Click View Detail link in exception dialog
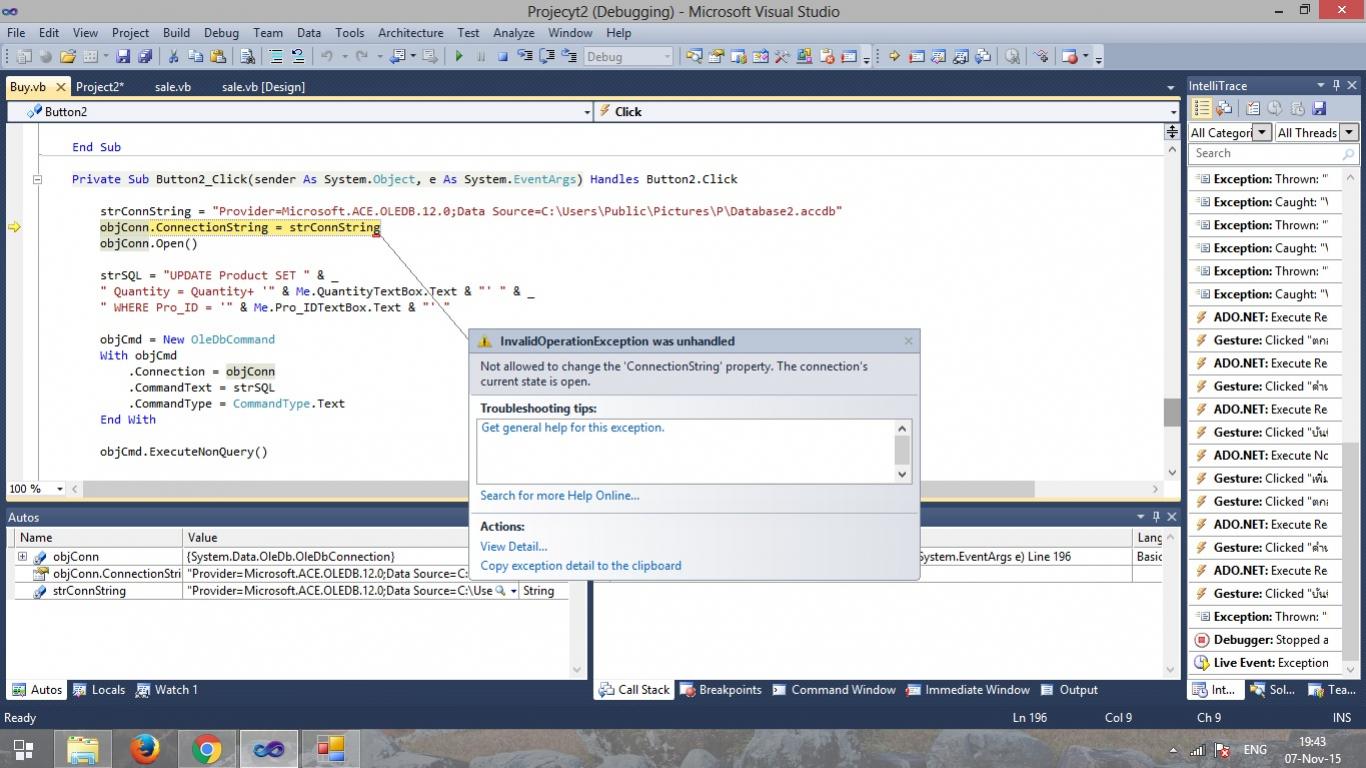The width and height of the screenshot is (1366, 768). point(513,546)
